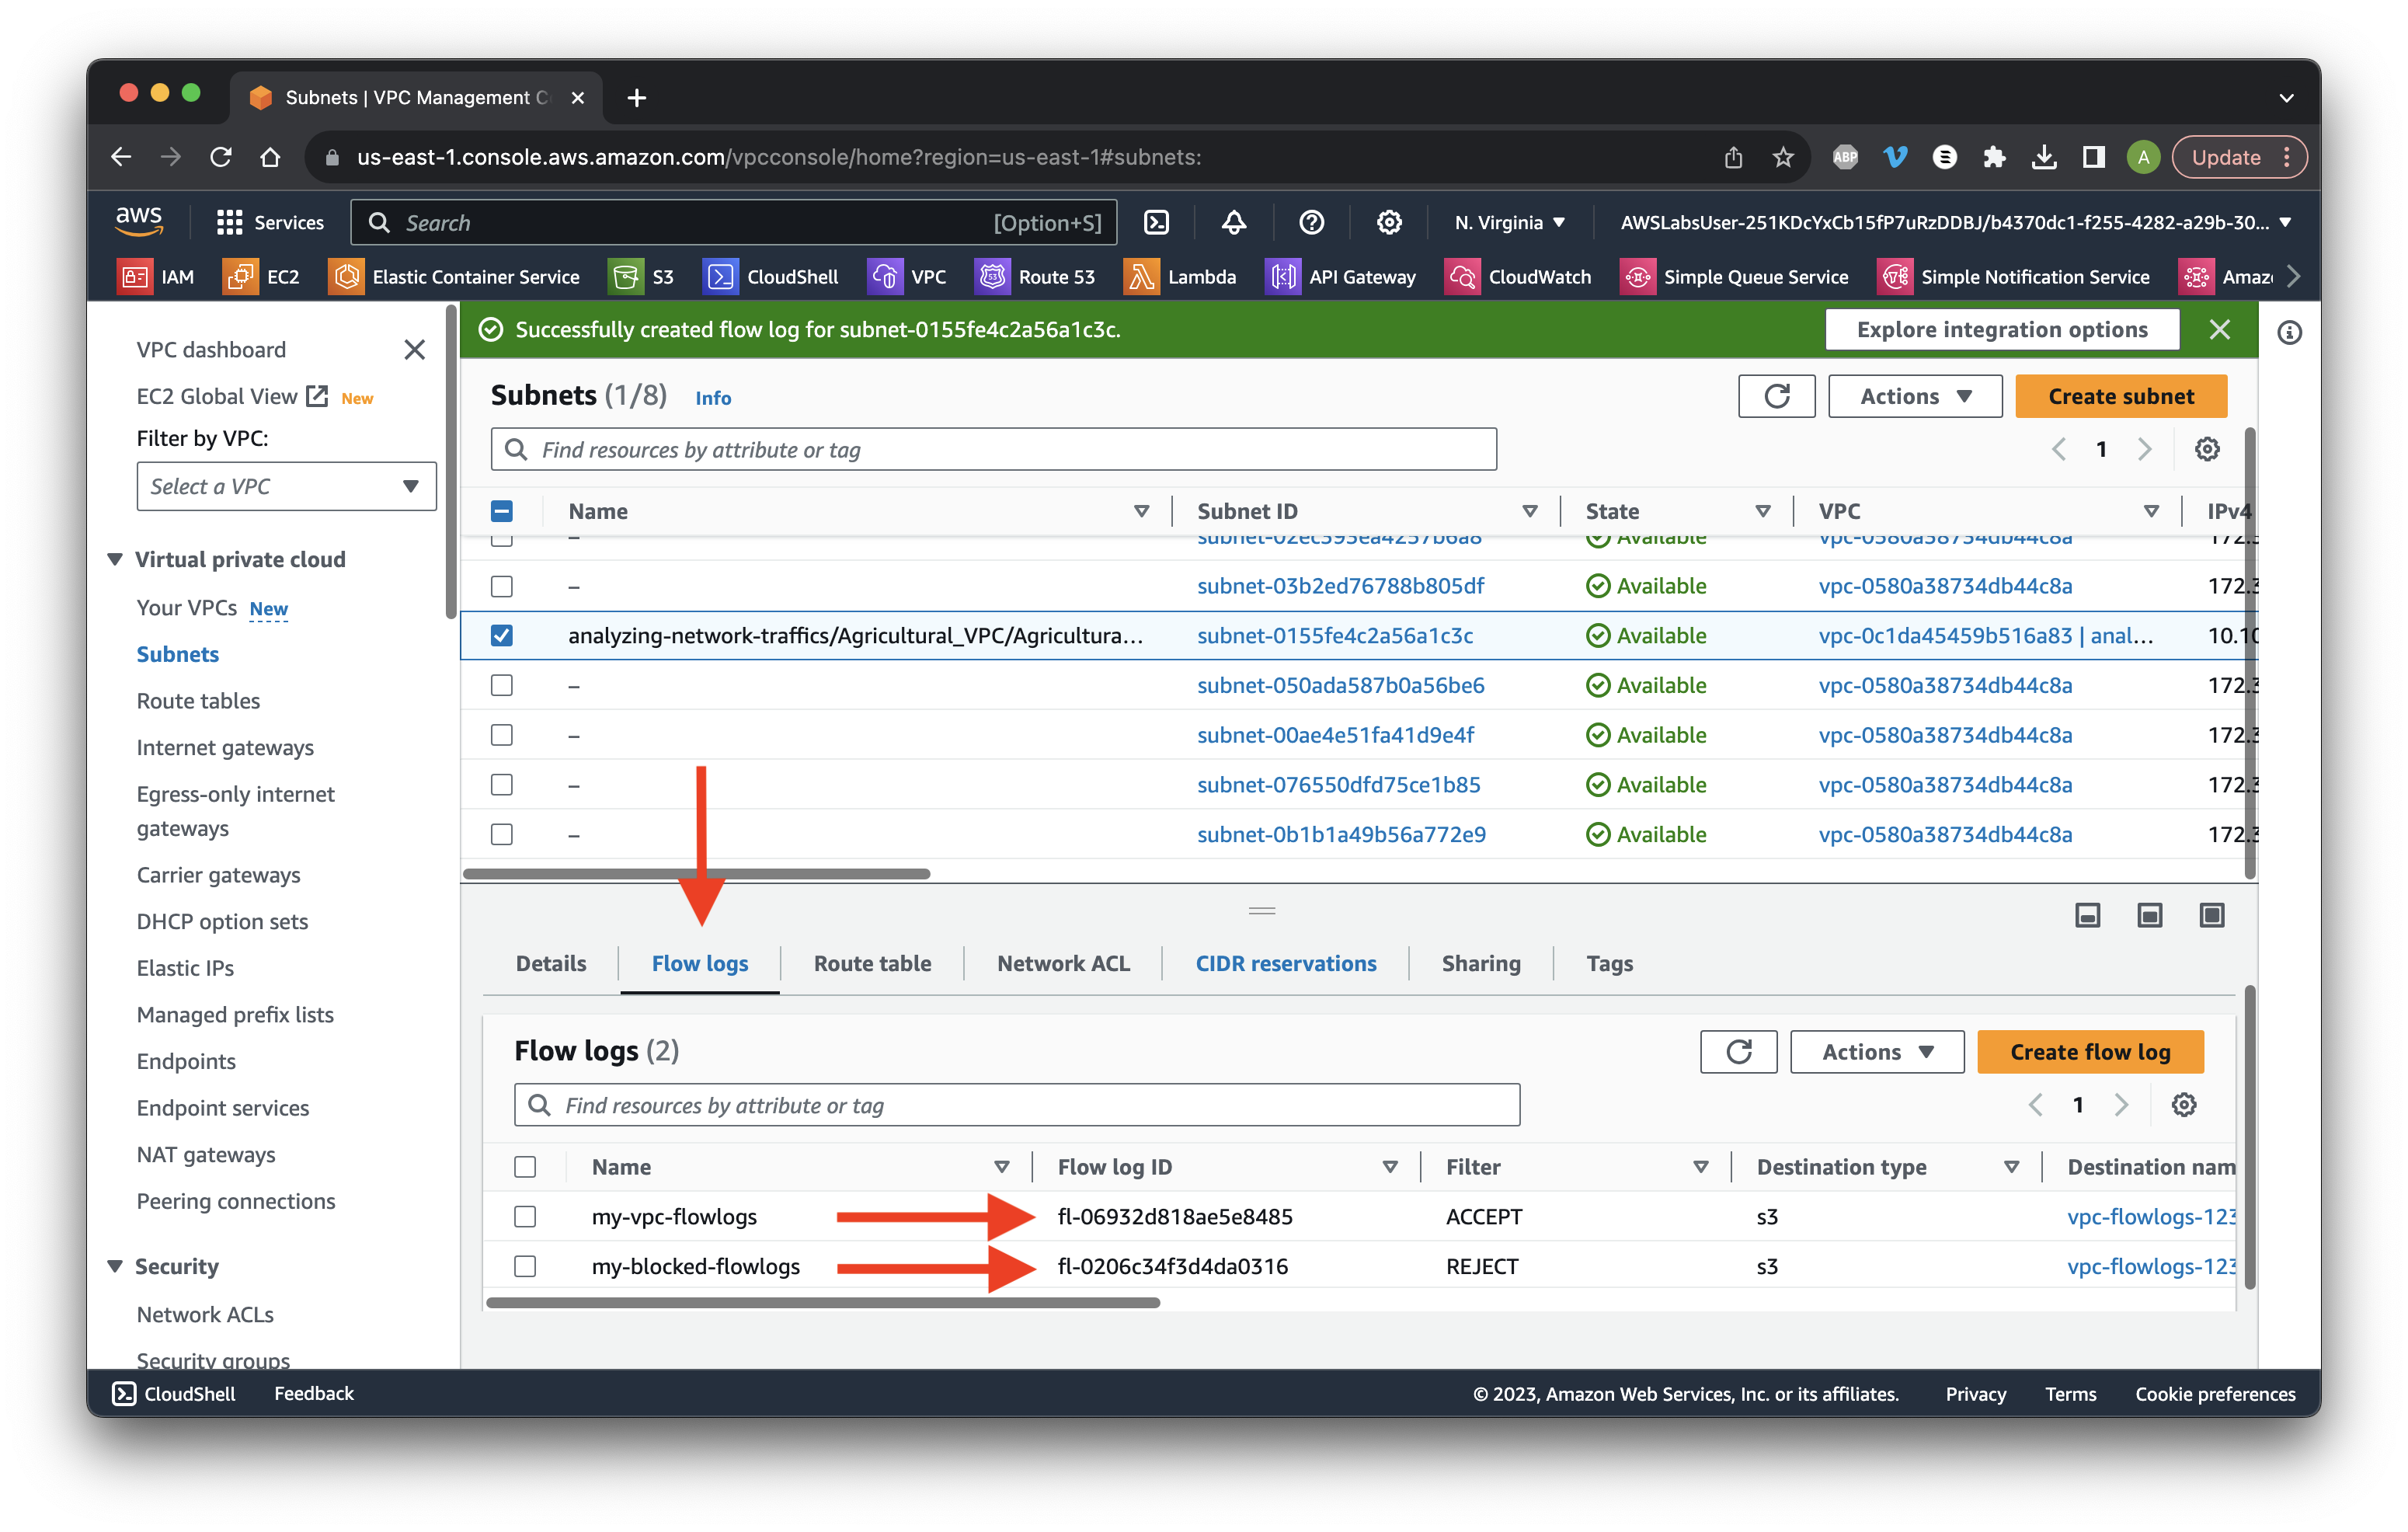Reload the browser page
Viewport: 2408px width, 1532px height.
tap(221, 157)
